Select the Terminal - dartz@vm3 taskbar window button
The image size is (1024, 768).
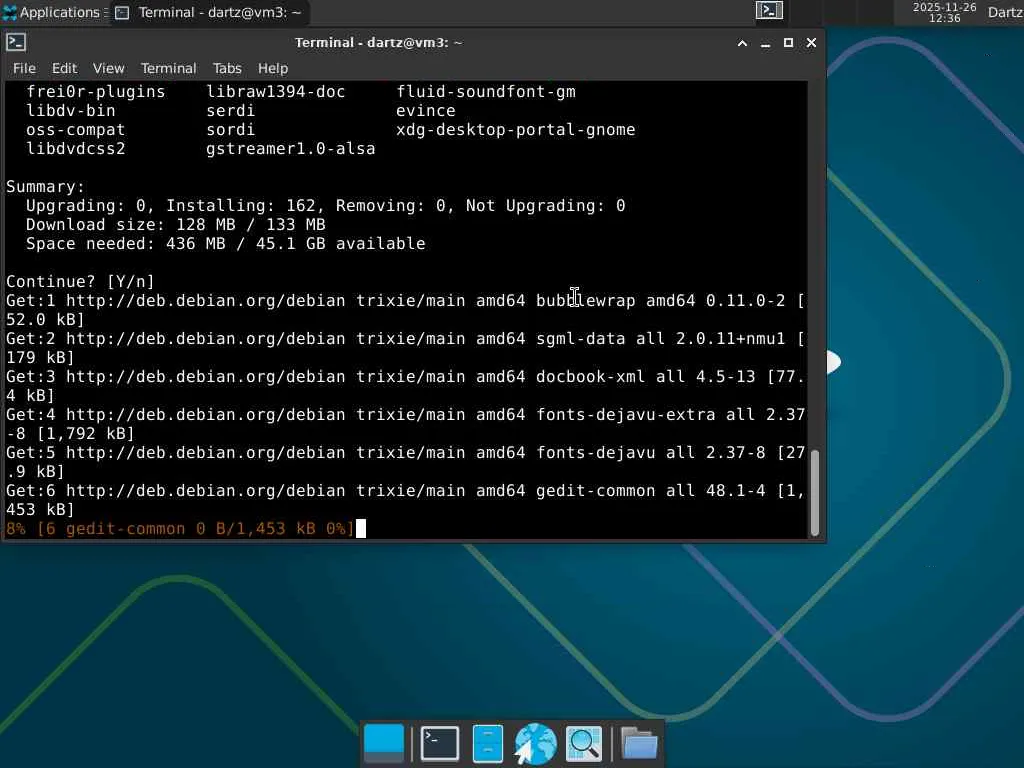coord(209,12)
